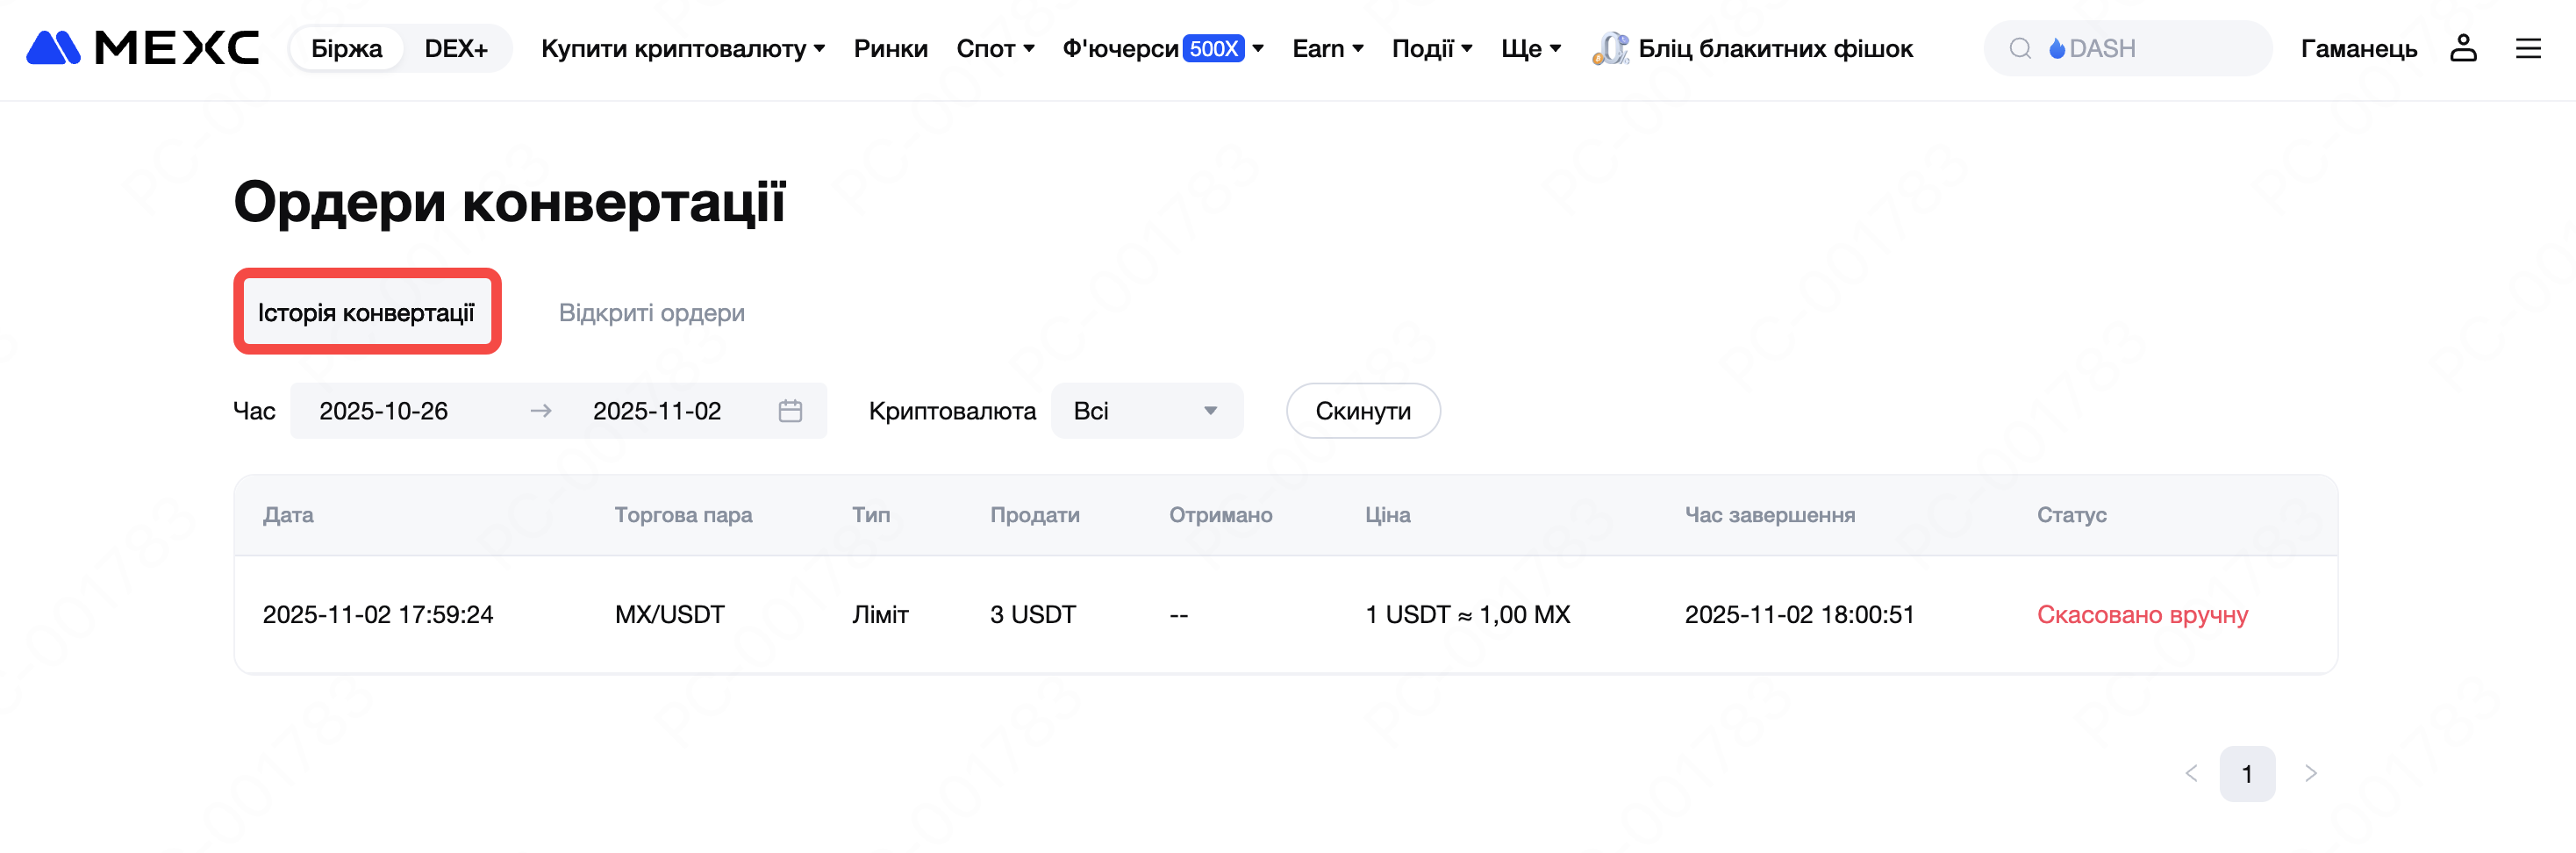The width and height of the screenshot is (2576, 853).
Task: Go to next page arrow
Action: coord(2310,773)
